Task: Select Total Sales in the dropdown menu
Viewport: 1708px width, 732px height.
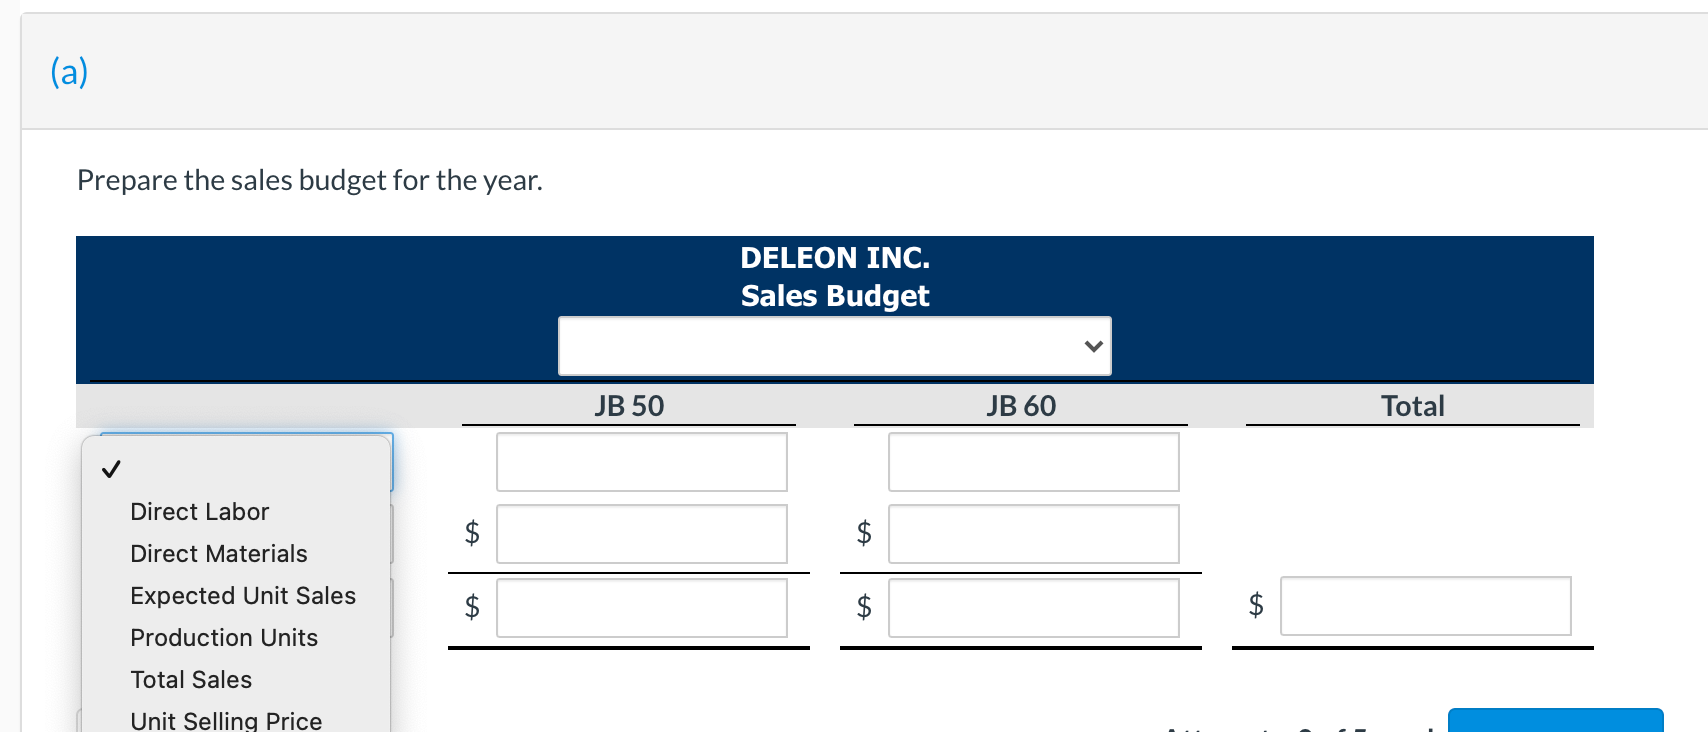Action: tap(190, 679)
